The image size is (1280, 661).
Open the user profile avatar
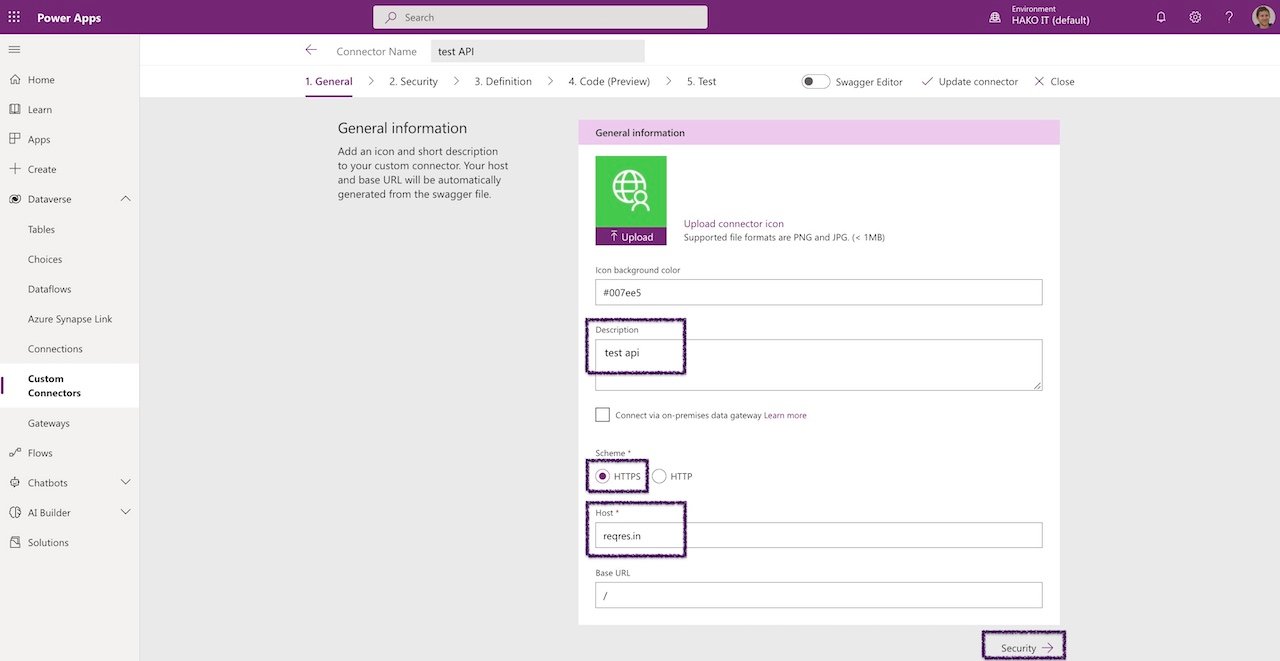(1263, 17)
